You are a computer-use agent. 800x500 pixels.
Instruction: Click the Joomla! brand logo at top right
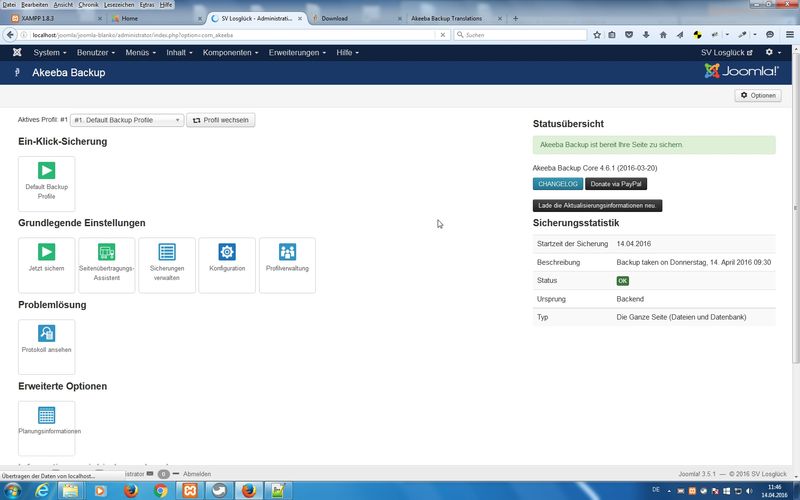point(741,71)
